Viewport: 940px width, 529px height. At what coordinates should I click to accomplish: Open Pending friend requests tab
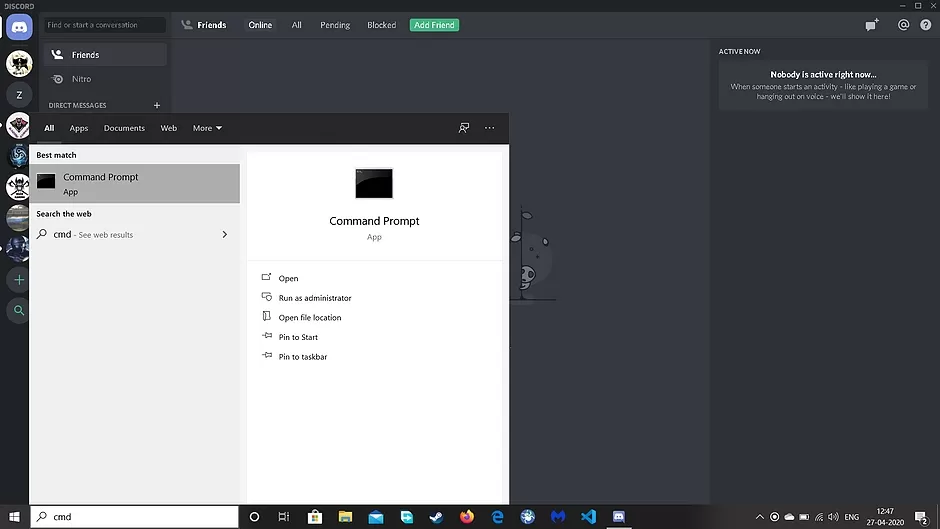335,25
